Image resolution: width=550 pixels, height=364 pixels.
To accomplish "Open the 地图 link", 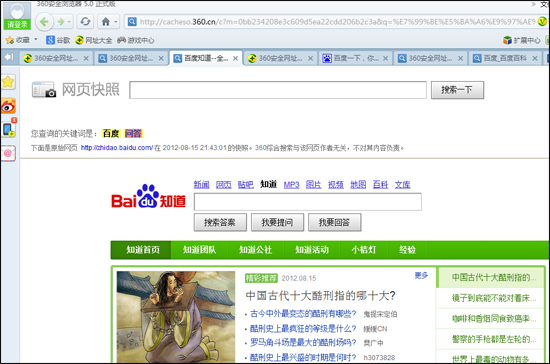I will click(x=358, y=184).
